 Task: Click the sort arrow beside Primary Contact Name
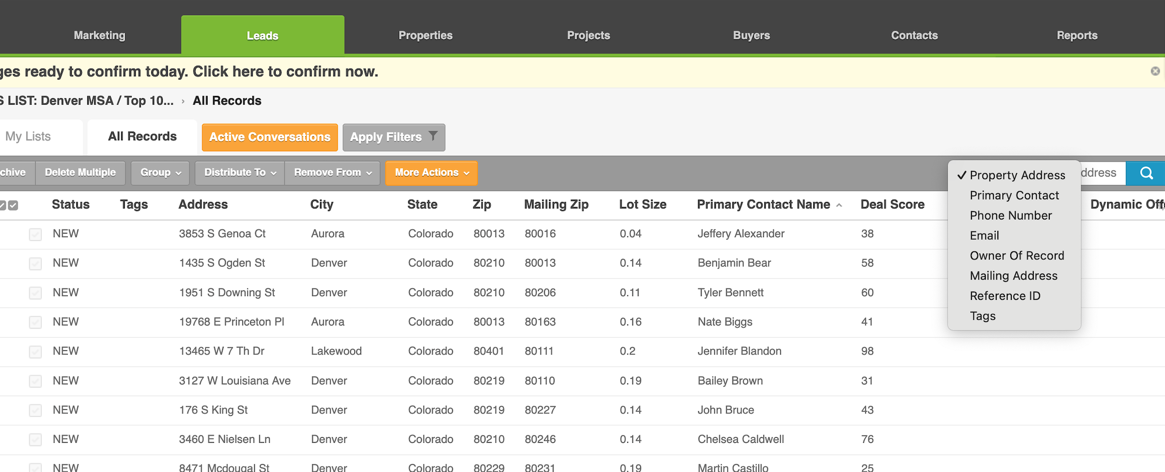tap(839, 205)
